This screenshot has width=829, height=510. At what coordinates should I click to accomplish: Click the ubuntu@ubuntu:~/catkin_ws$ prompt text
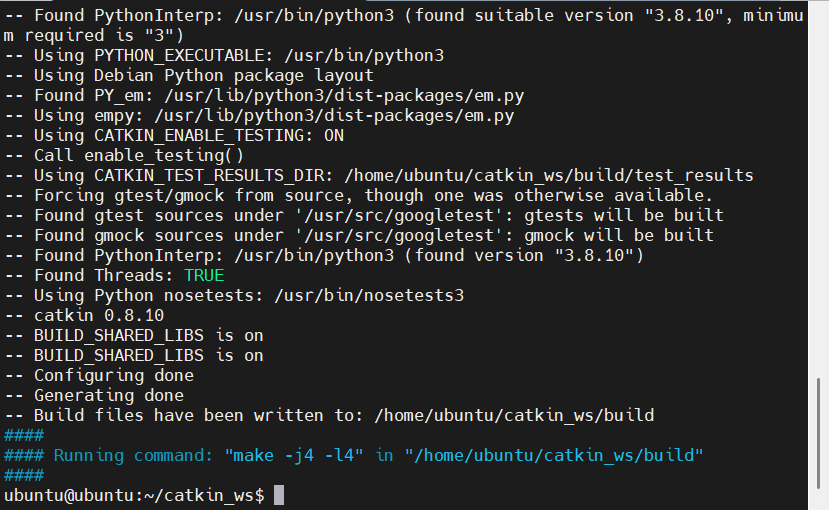coord(134,496)
